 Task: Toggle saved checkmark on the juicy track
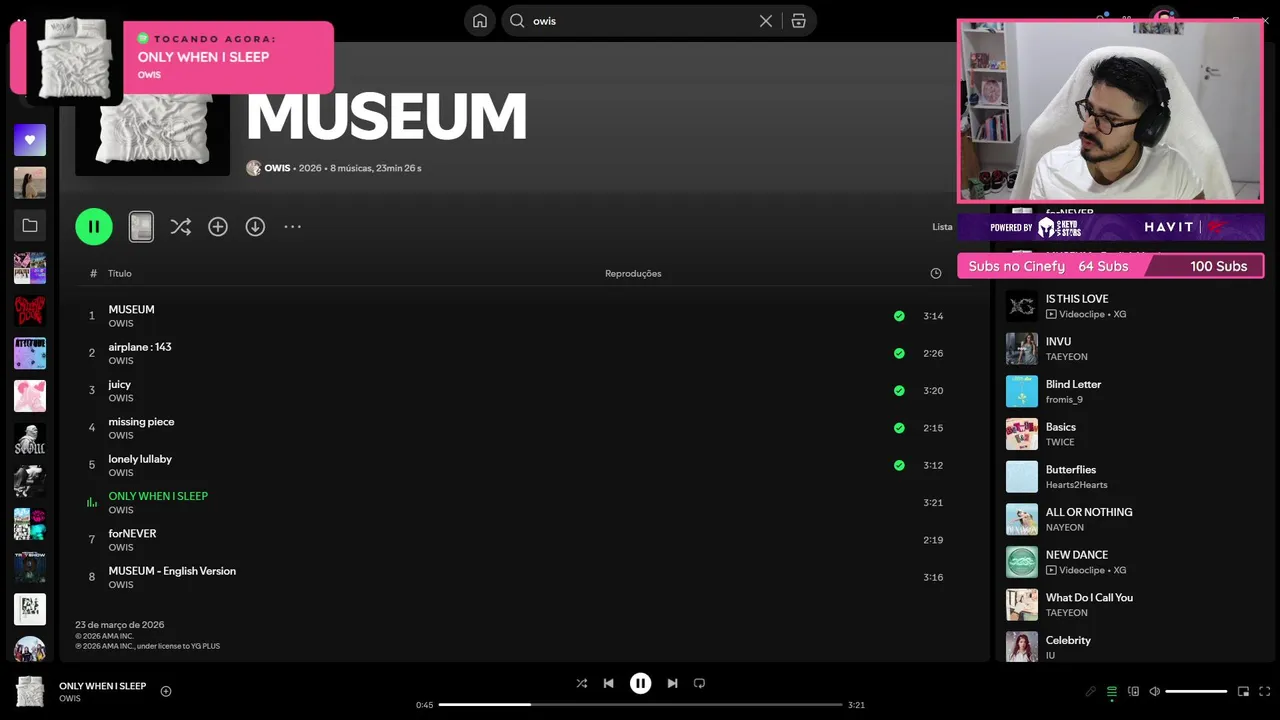pos(899,391)
